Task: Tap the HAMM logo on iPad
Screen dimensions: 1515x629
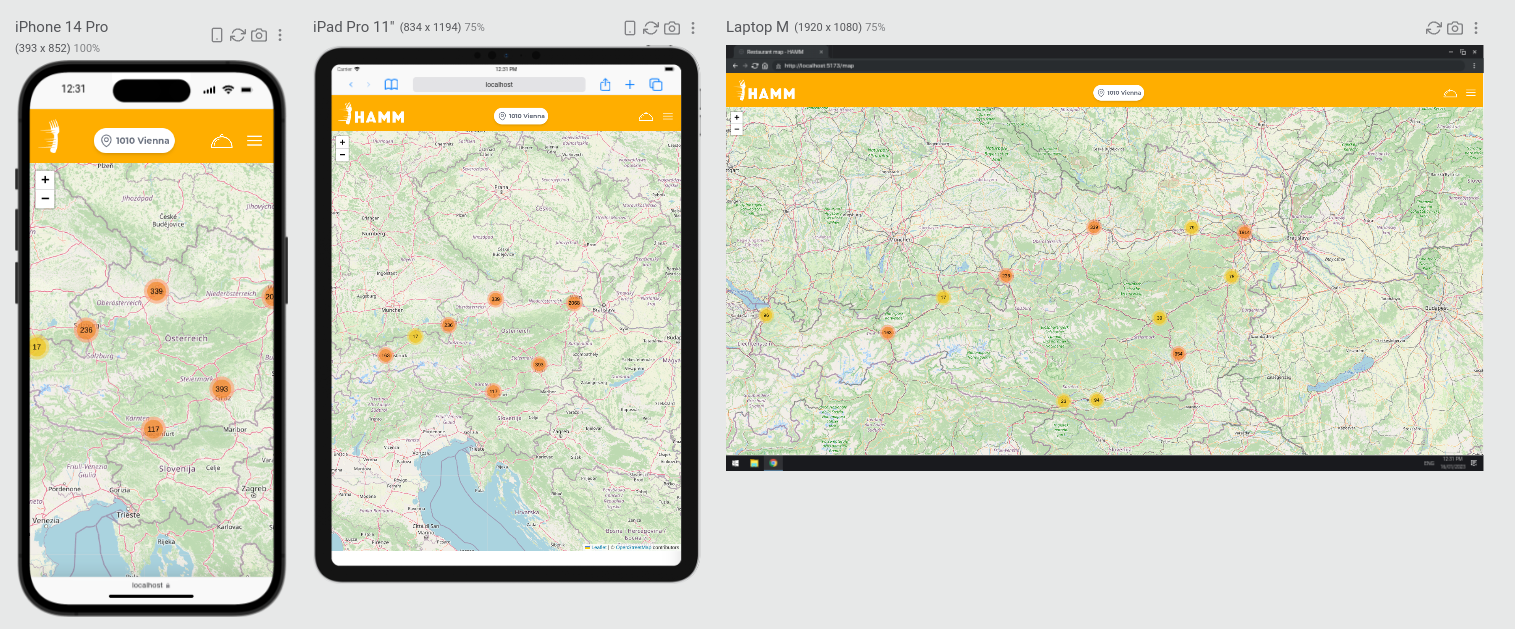Action: (x=372, y=116)
